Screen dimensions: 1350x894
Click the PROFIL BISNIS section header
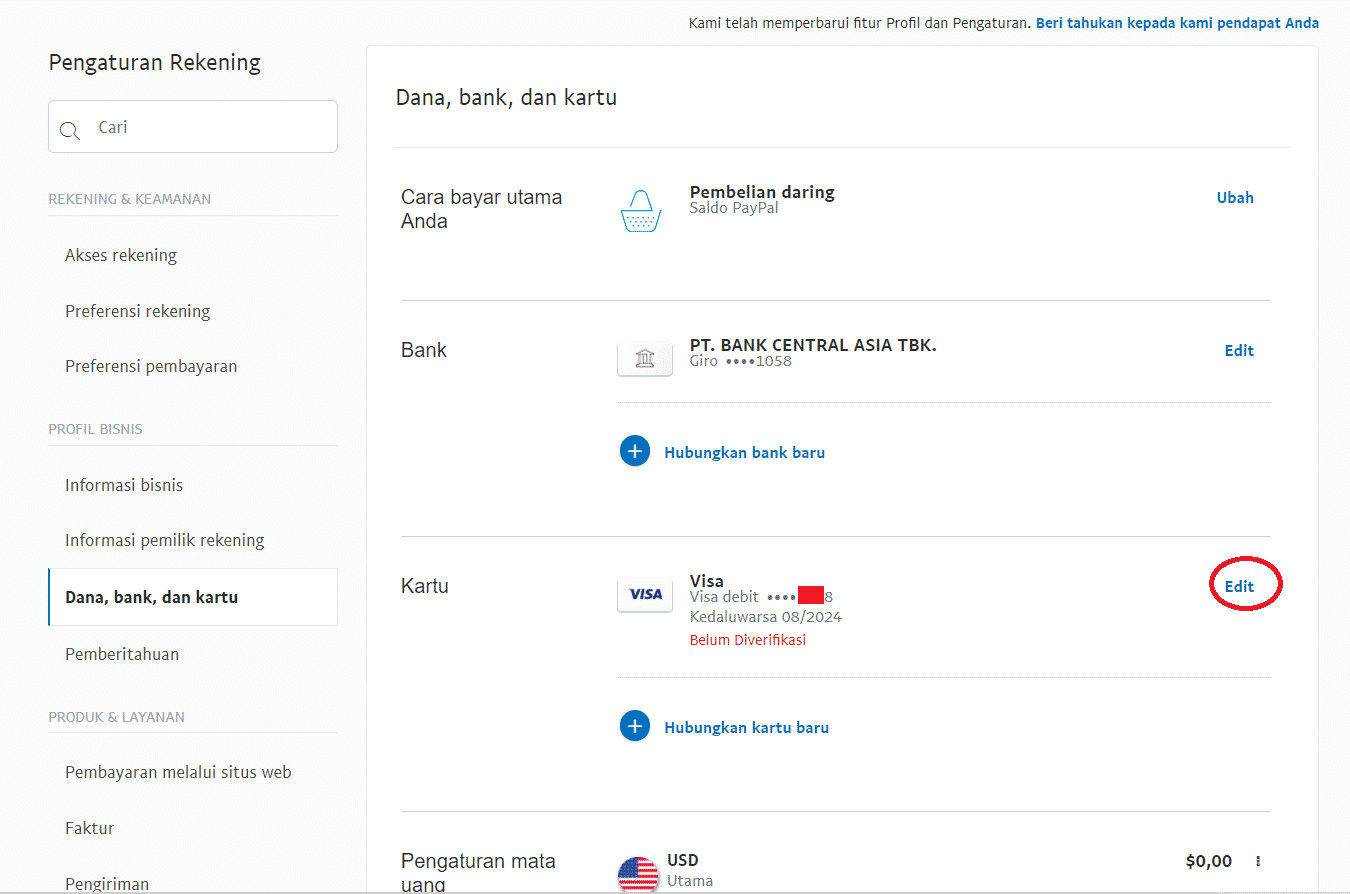tap(96, 429)
